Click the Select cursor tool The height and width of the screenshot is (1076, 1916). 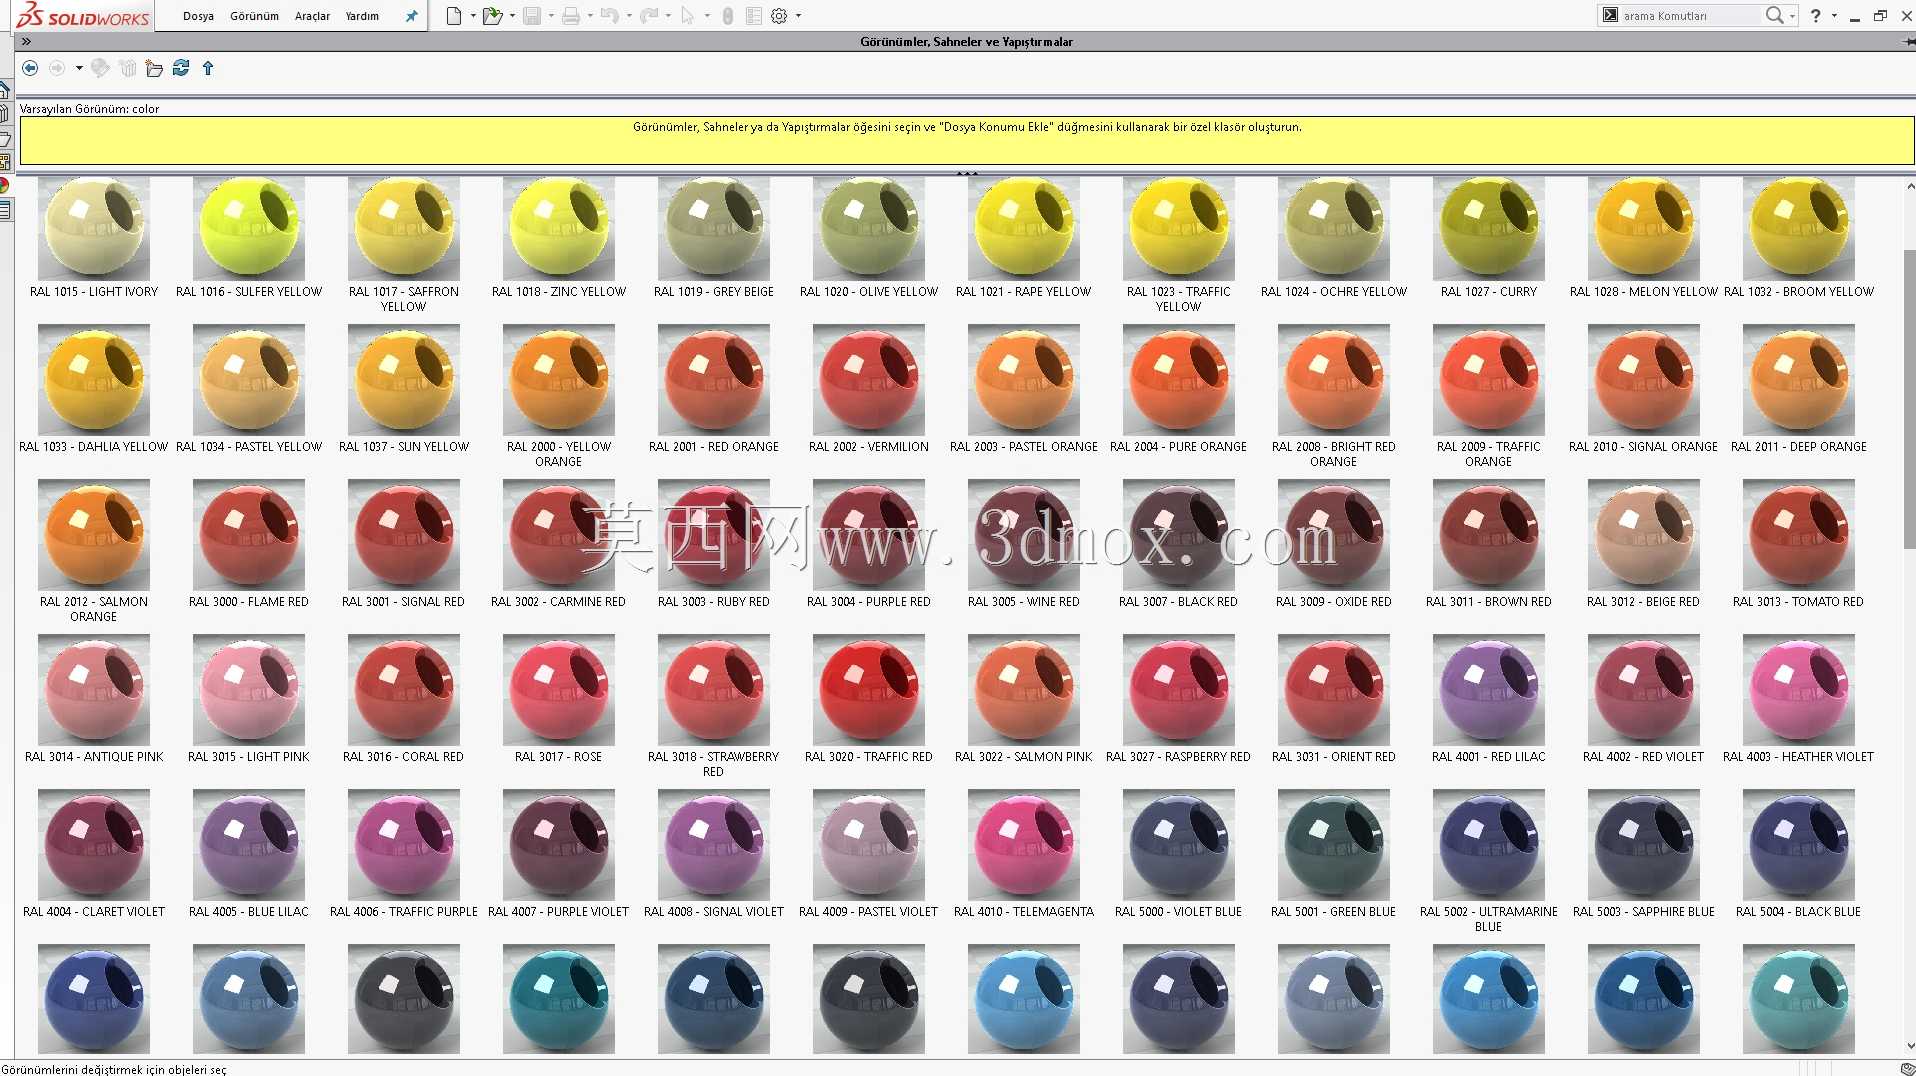[x=687, y=16]
